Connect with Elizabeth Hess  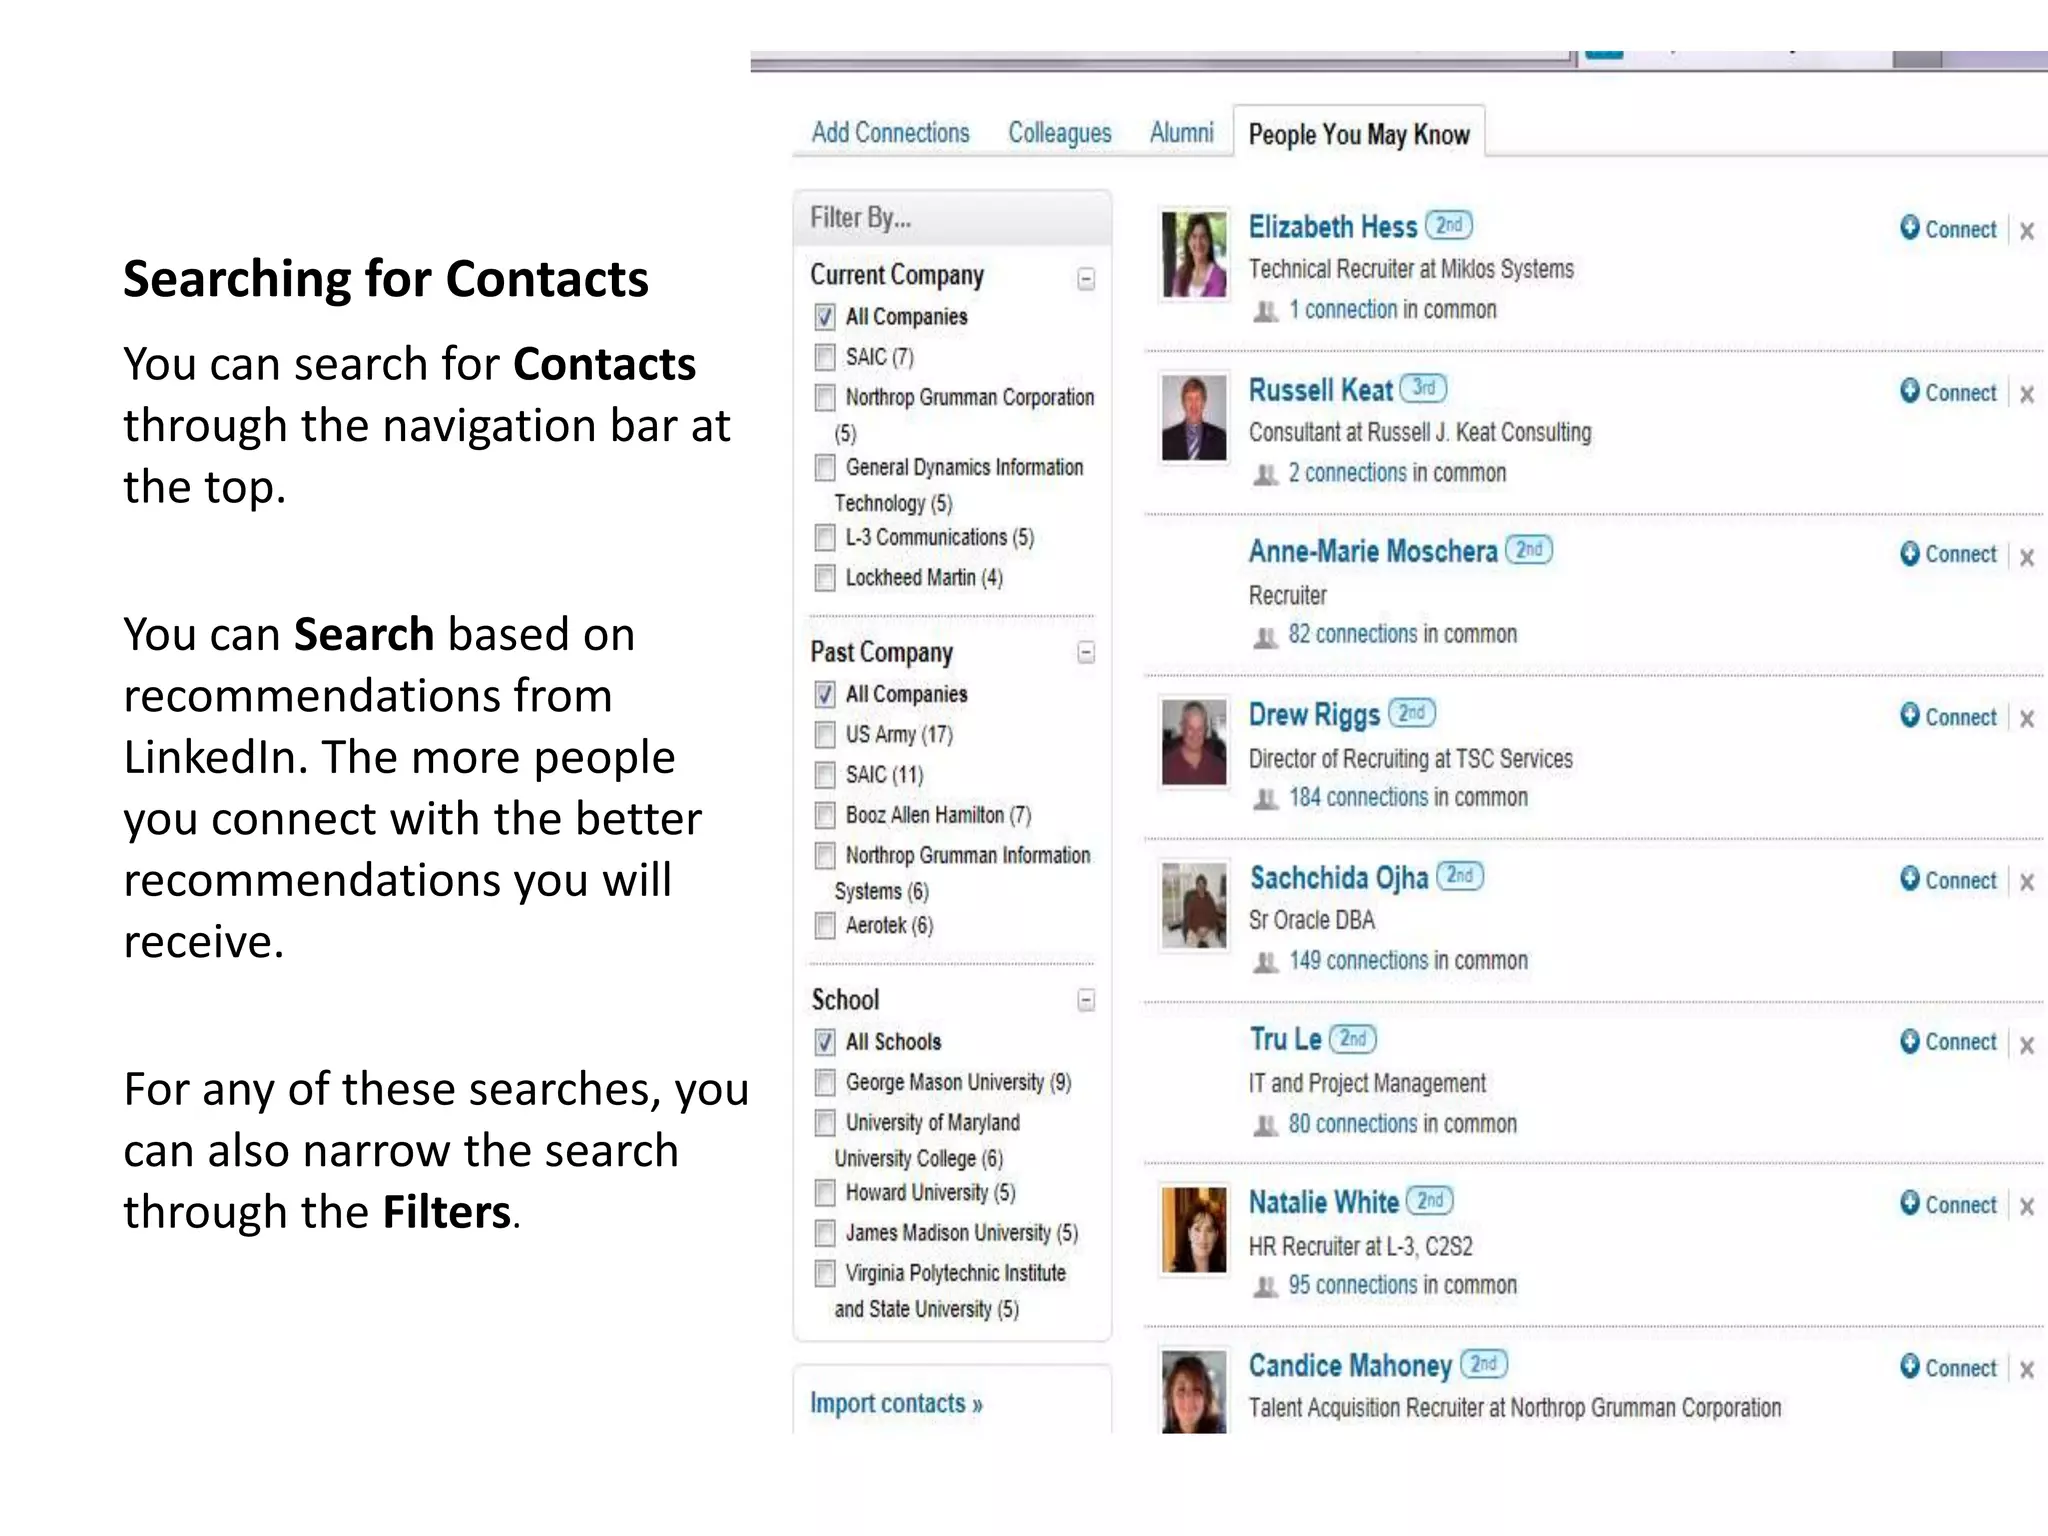[x=1948, y=229]
